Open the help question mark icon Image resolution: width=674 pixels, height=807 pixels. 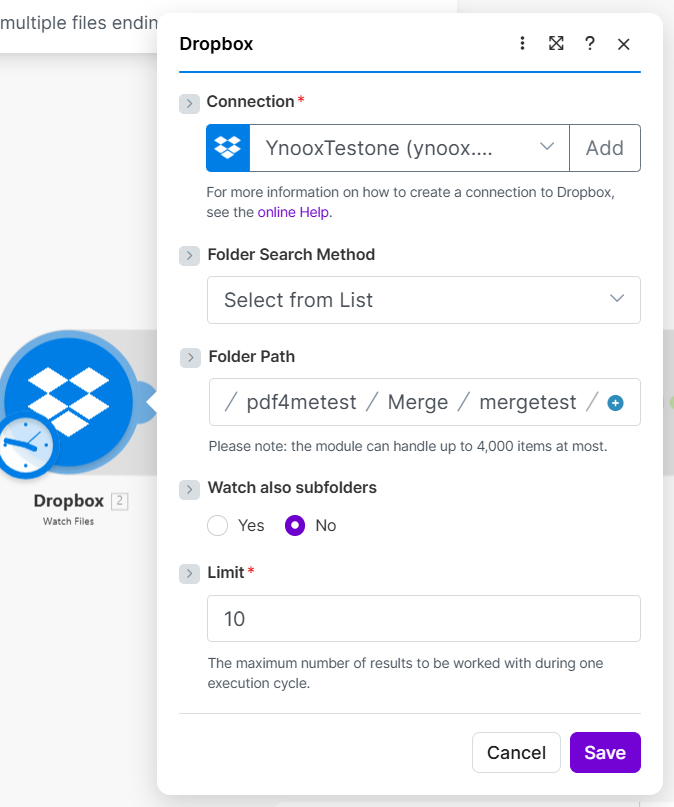(590, 43)
